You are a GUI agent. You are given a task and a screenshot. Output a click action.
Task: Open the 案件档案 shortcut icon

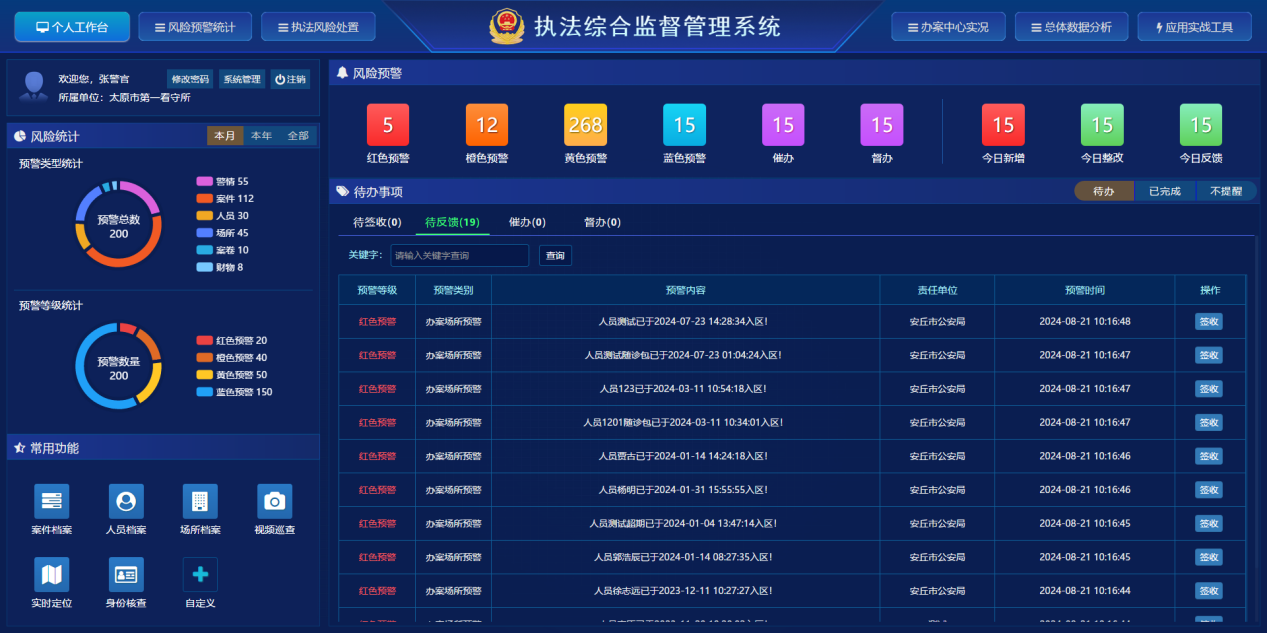[x=51, y=501]
